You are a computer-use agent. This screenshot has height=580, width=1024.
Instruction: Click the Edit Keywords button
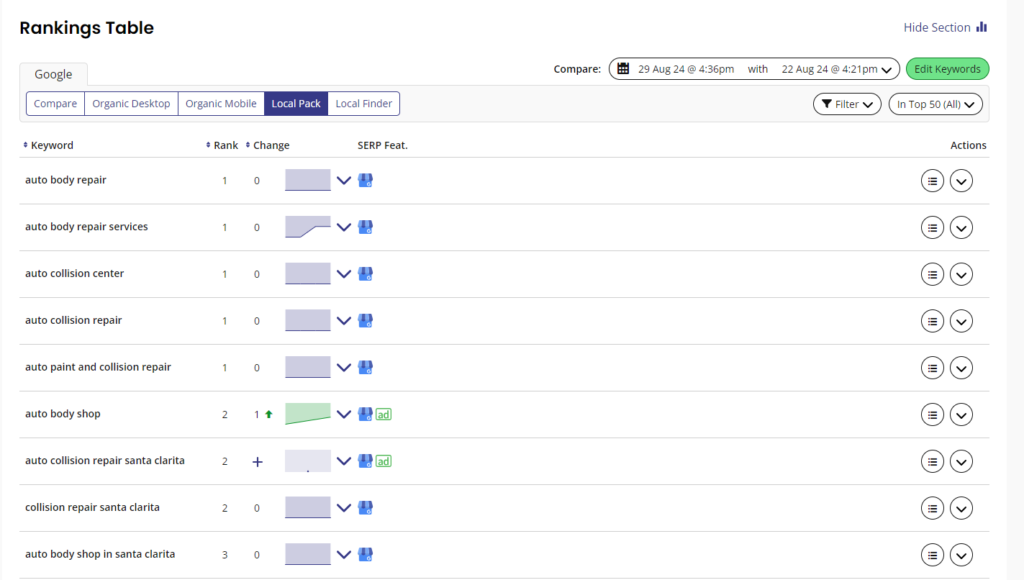point(947,69)
